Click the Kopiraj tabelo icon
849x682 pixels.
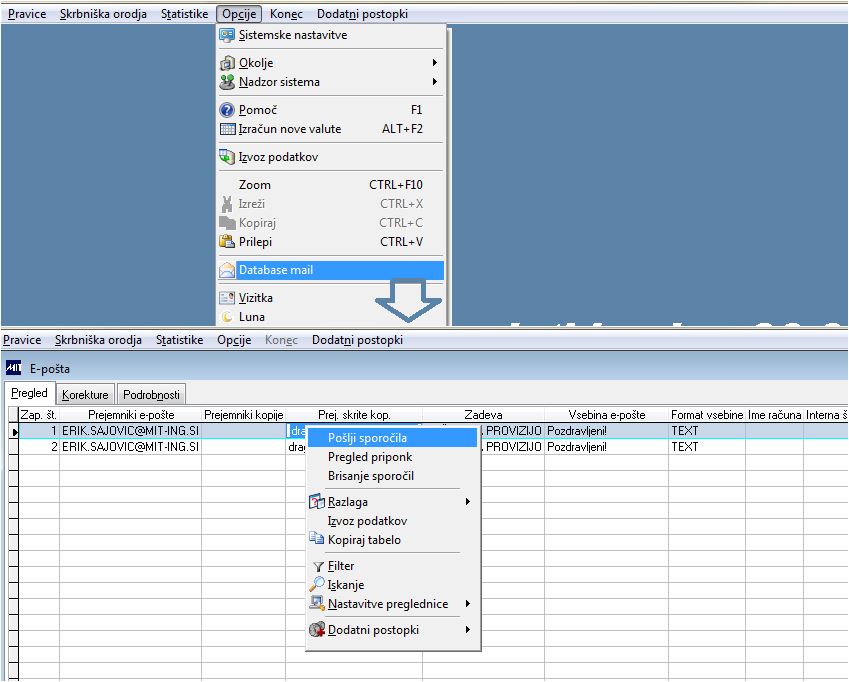click(317, 539)
